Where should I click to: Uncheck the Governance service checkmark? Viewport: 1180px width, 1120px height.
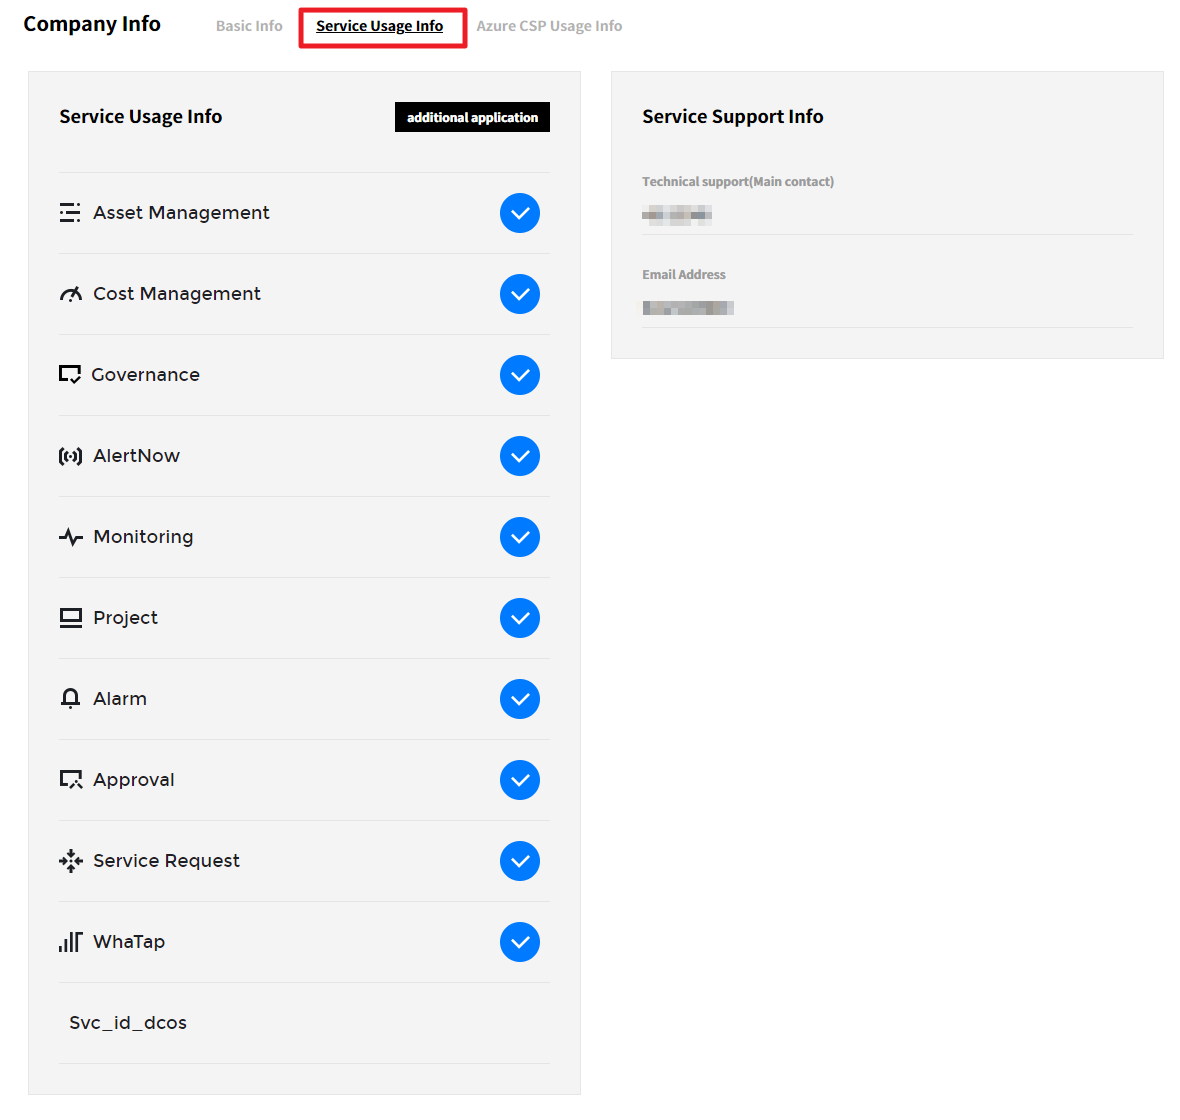520,375
